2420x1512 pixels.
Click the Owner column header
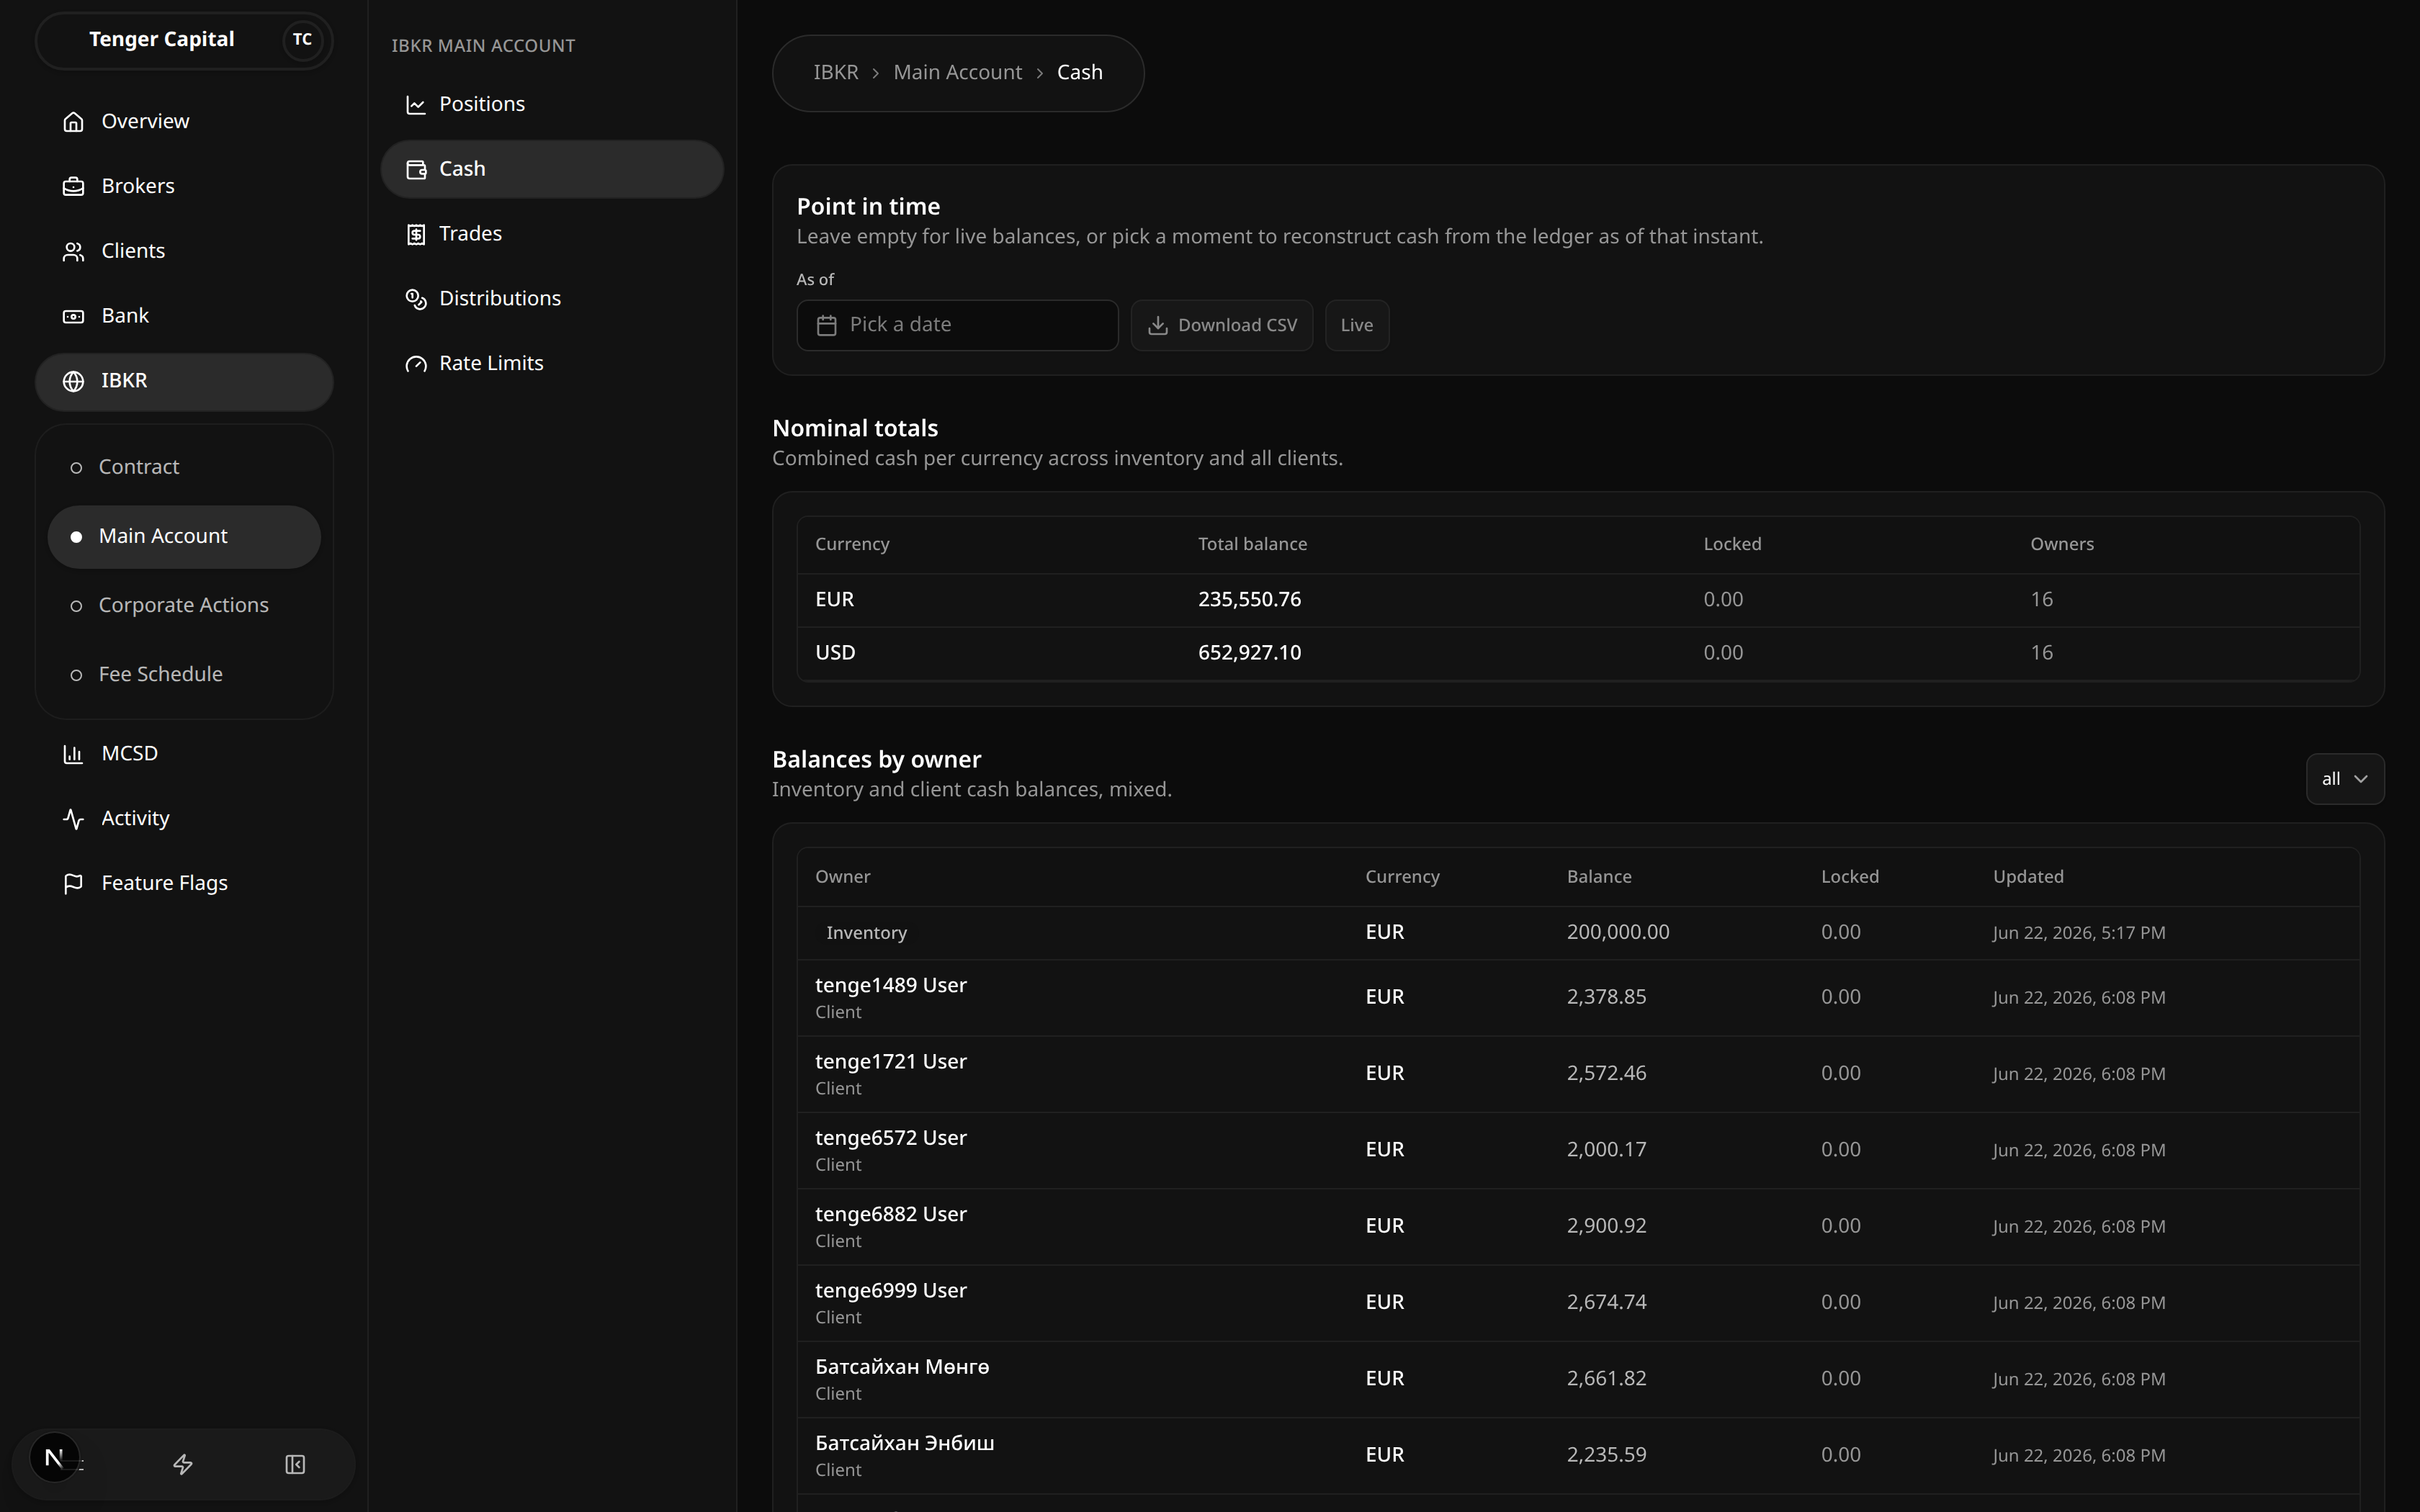pos(842,877)
